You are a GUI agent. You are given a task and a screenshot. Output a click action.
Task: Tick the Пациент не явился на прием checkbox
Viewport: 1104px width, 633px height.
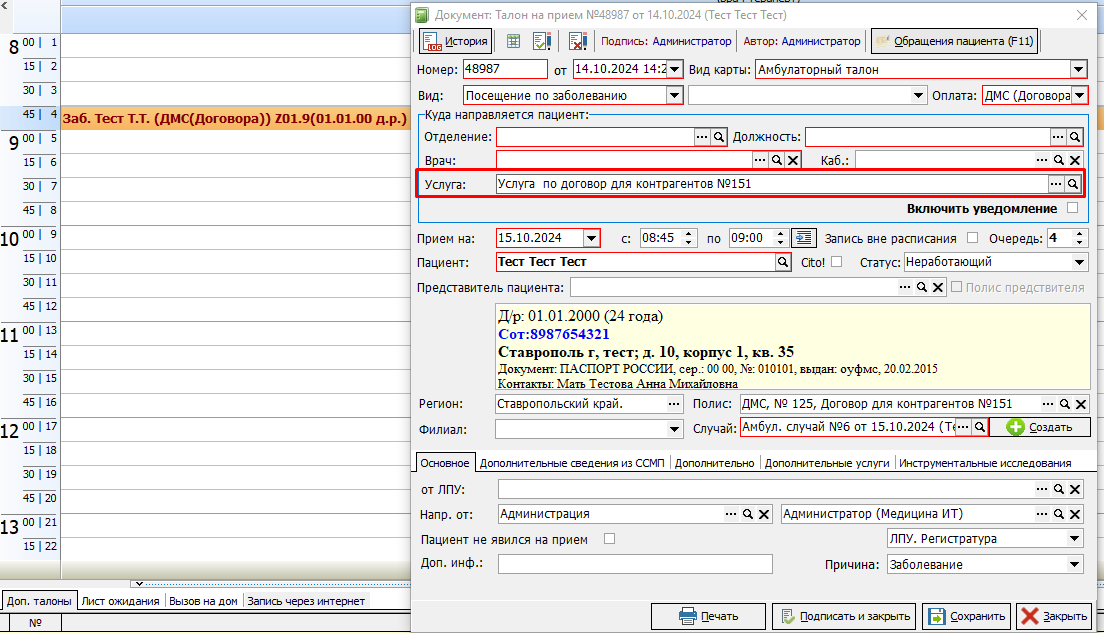[x=609, y=539]
